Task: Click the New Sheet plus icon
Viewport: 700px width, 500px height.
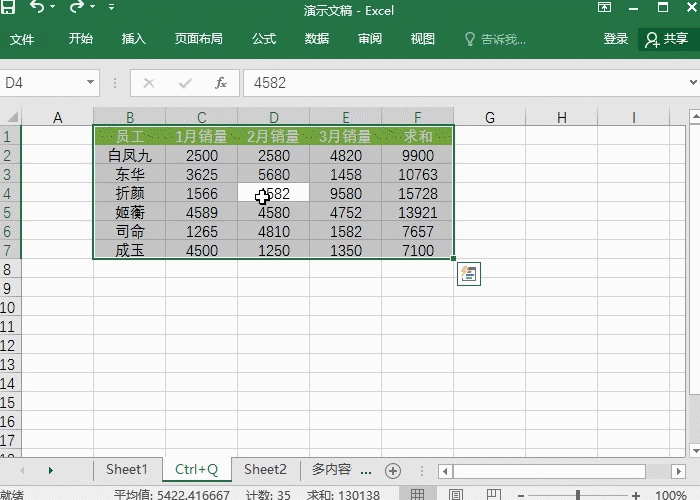Action: point(393,471)
